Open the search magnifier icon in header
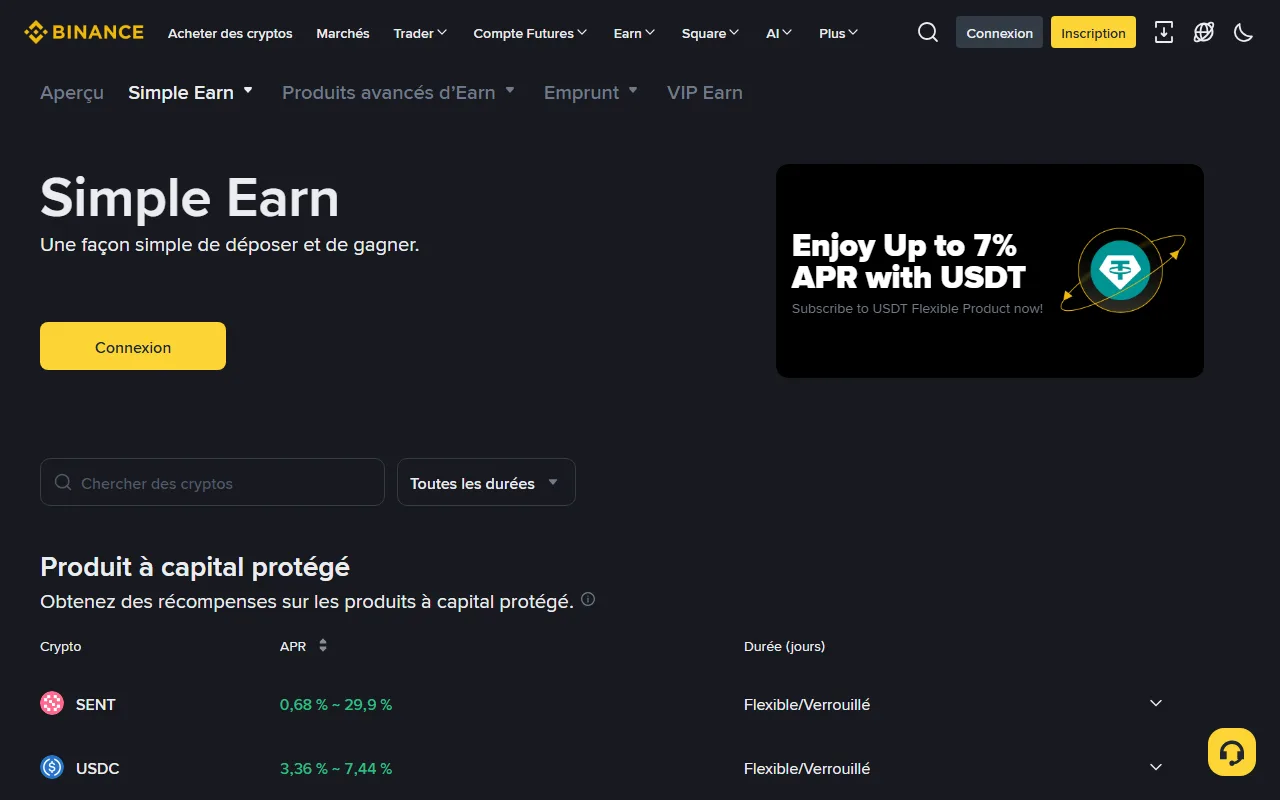The image size is (1280, 800). point(928,32)
